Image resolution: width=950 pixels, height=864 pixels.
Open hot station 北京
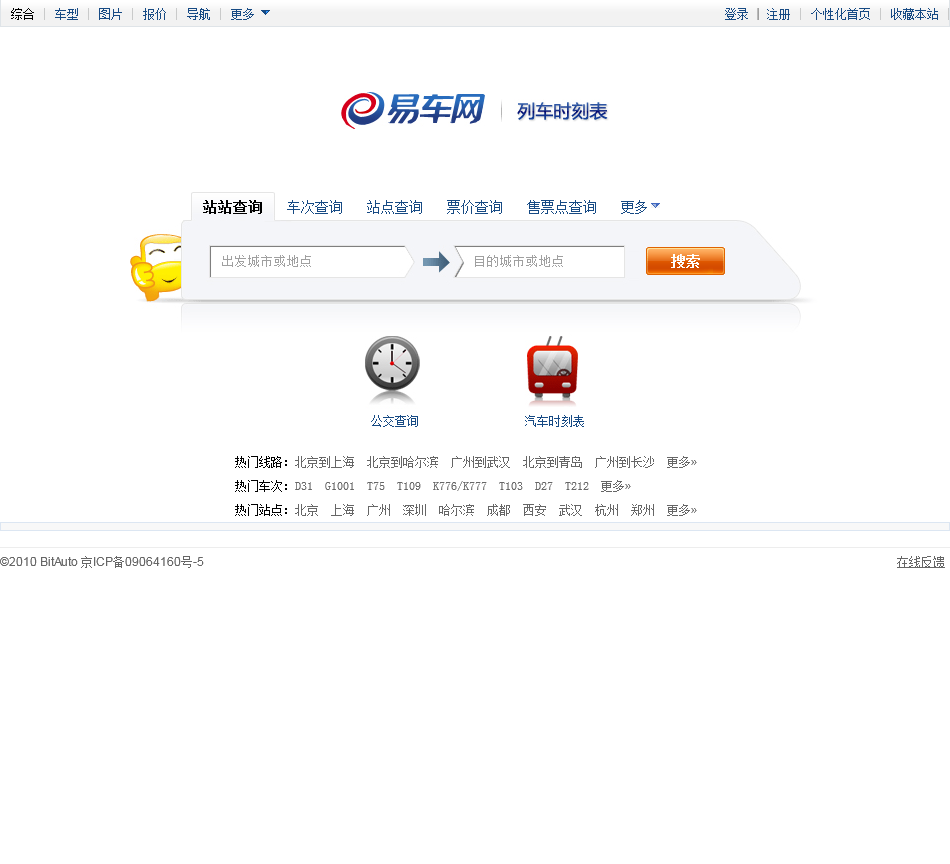point(307,510)
